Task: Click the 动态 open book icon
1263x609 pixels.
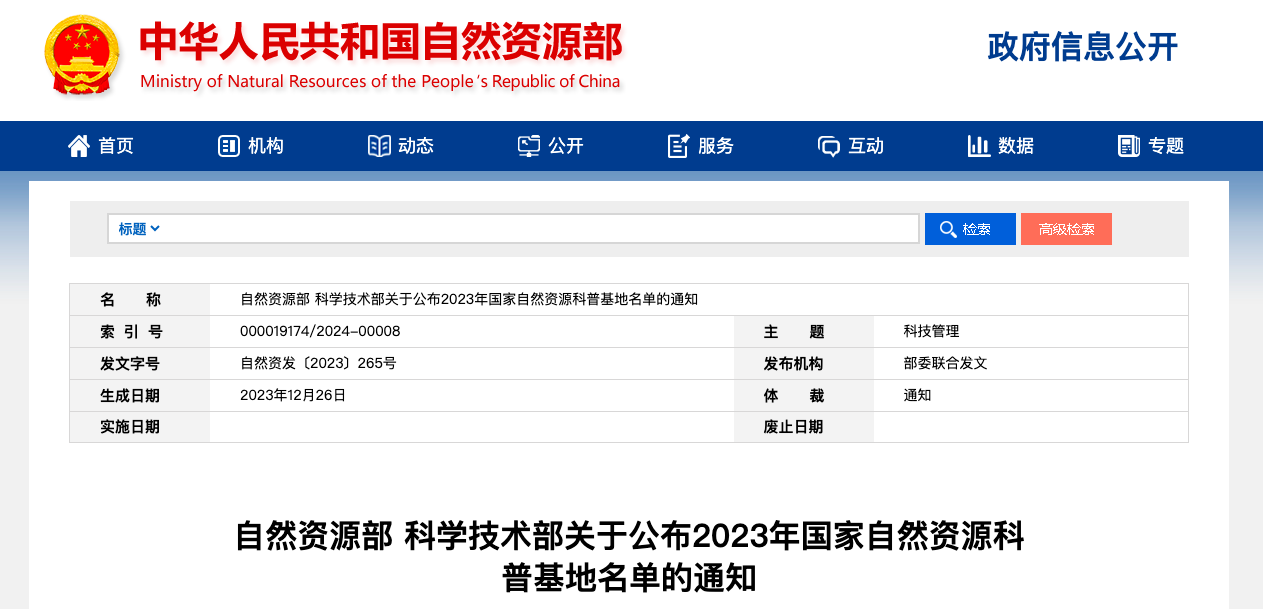Action: pos(379,146)
